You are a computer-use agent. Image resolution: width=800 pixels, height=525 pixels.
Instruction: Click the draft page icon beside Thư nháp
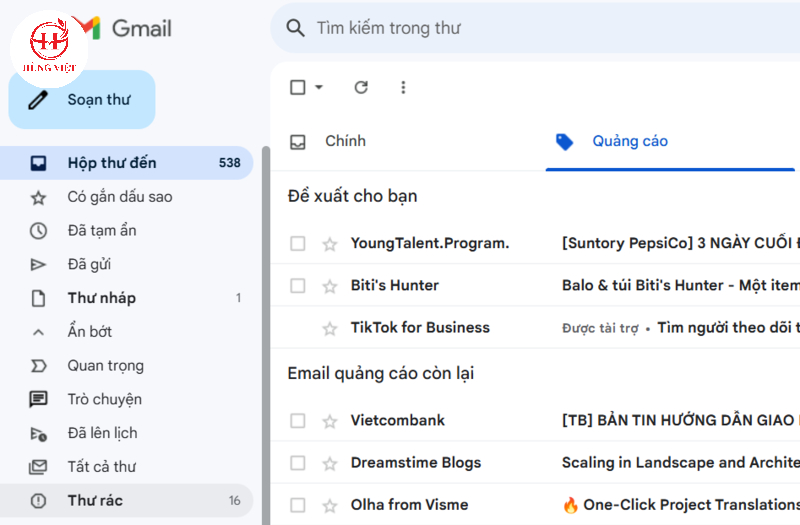38,298
